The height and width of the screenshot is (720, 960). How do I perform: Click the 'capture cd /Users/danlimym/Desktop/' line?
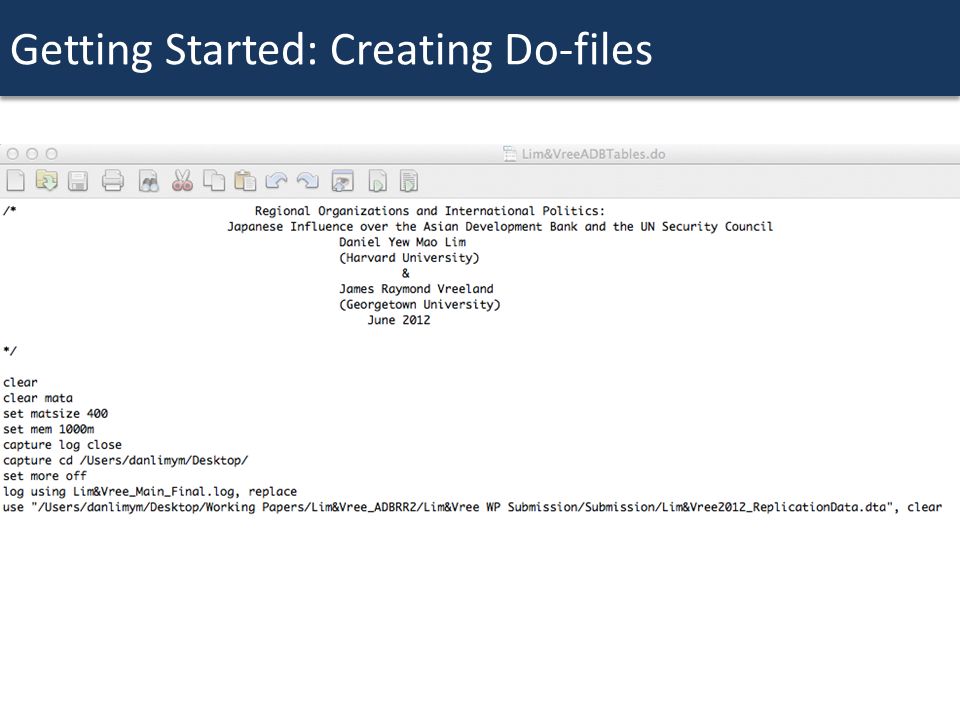point(126,460)
